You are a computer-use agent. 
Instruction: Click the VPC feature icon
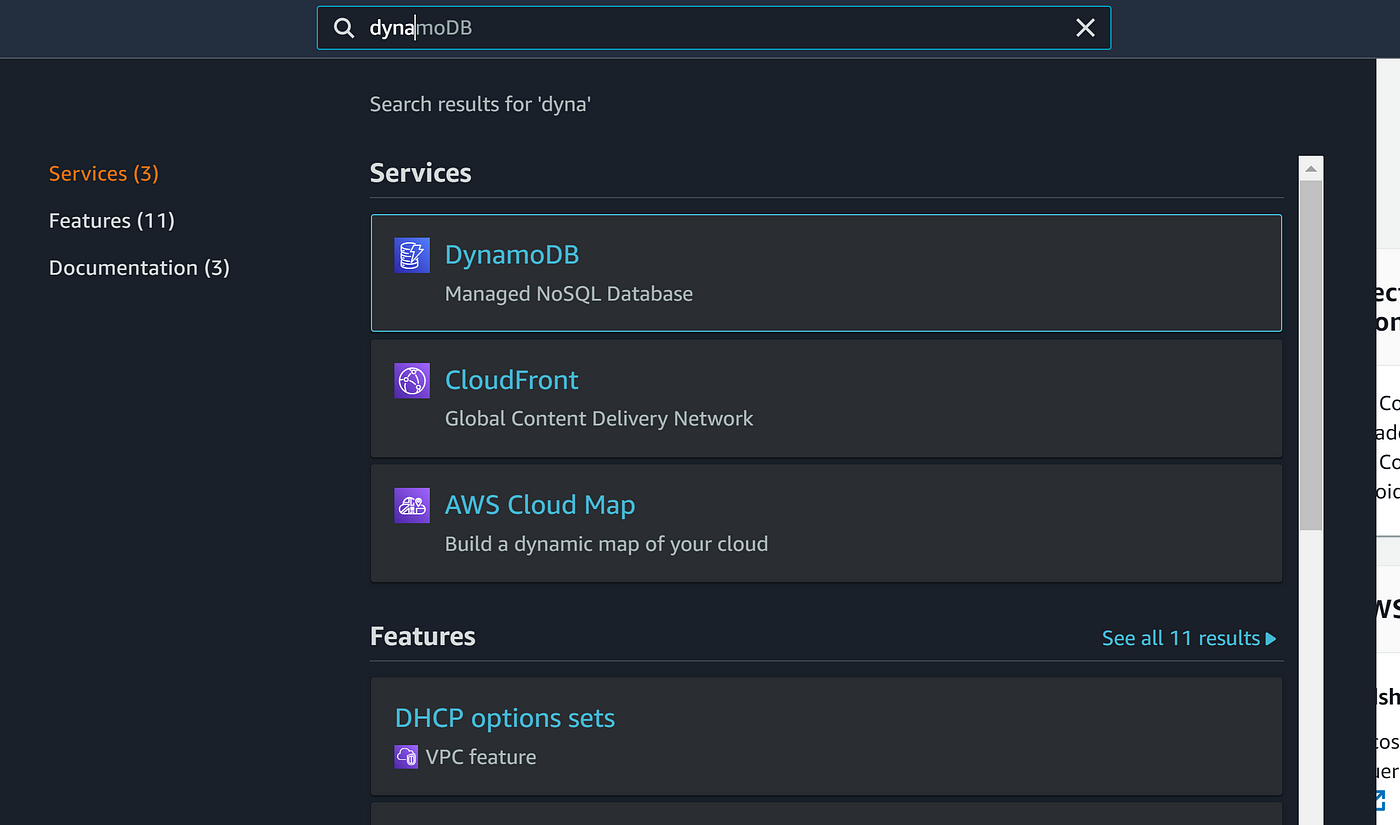pos(406,757)
